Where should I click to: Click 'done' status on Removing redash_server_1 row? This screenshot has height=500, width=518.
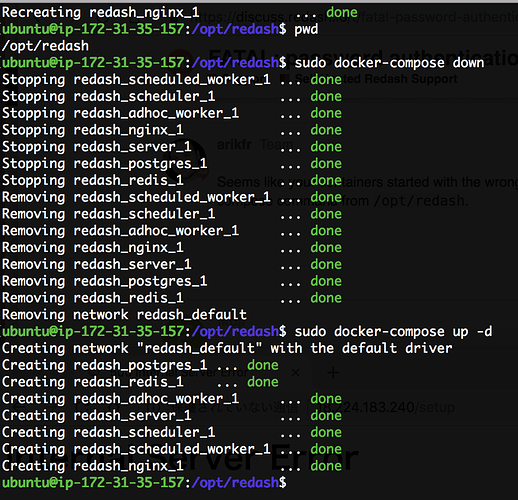point(326,264)
